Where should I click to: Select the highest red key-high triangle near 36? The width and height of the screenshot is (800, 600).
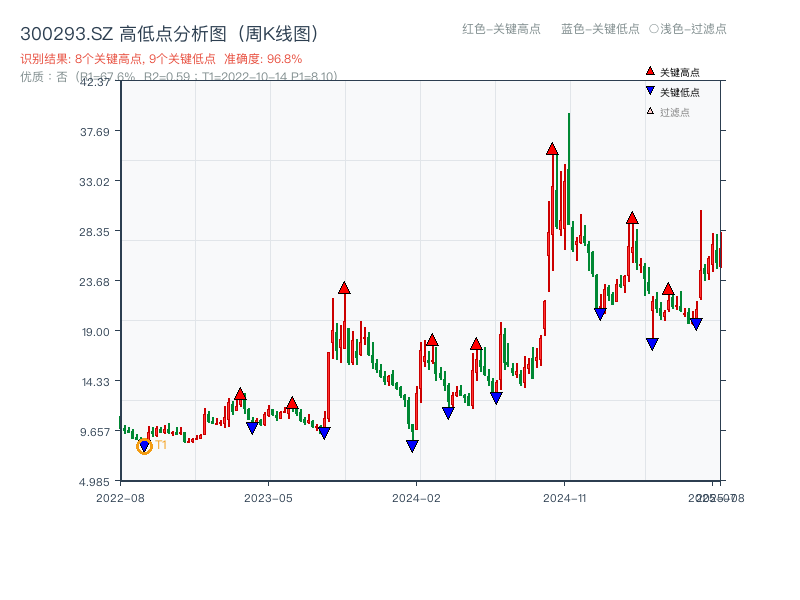coord(552,149)
